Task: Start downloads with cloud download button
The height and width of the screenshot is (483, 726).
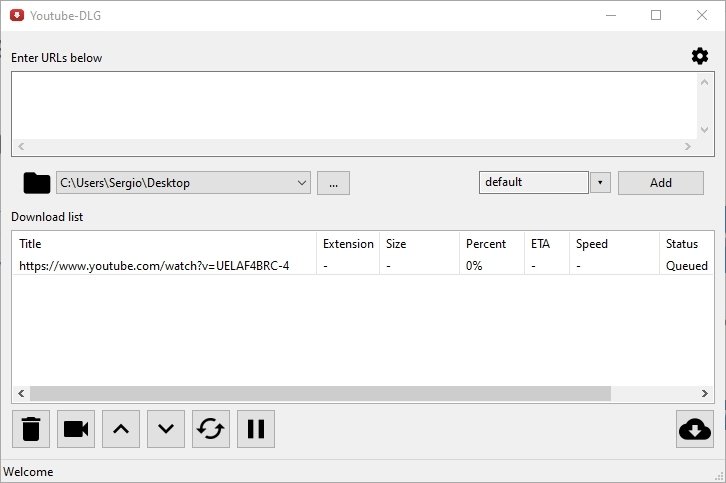Action: coord(695,429)
